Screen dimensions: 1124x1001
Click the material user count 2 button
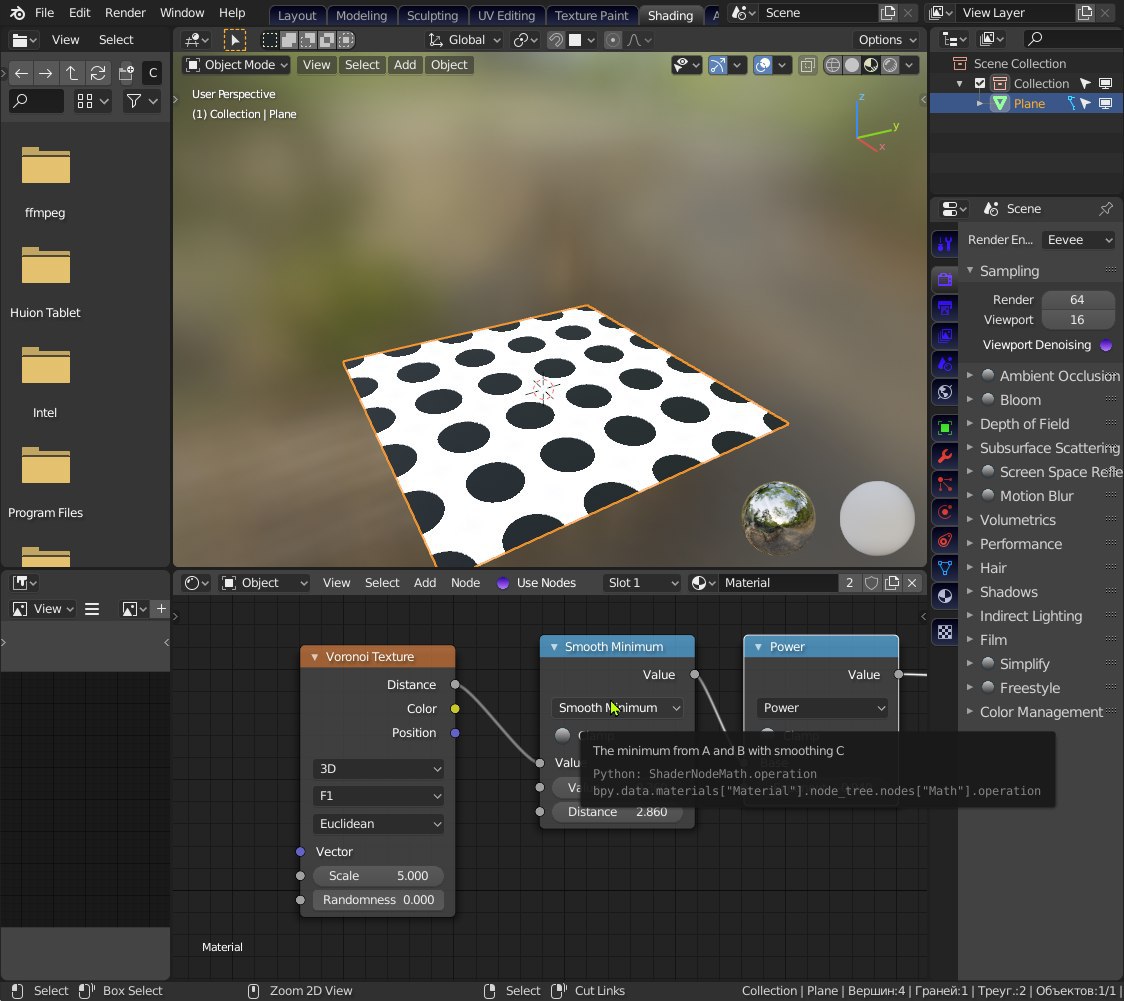[x=849, y=583]
